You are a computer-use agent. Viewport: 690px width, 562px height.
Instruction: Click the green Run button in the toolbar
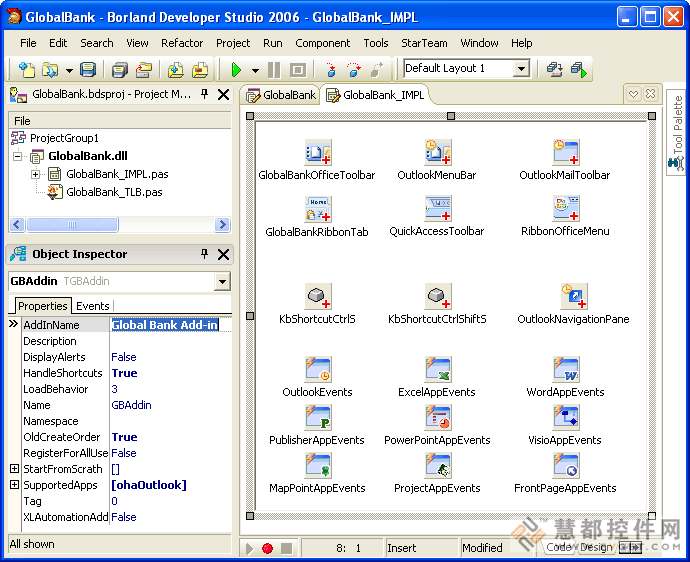tap(236, 70)
